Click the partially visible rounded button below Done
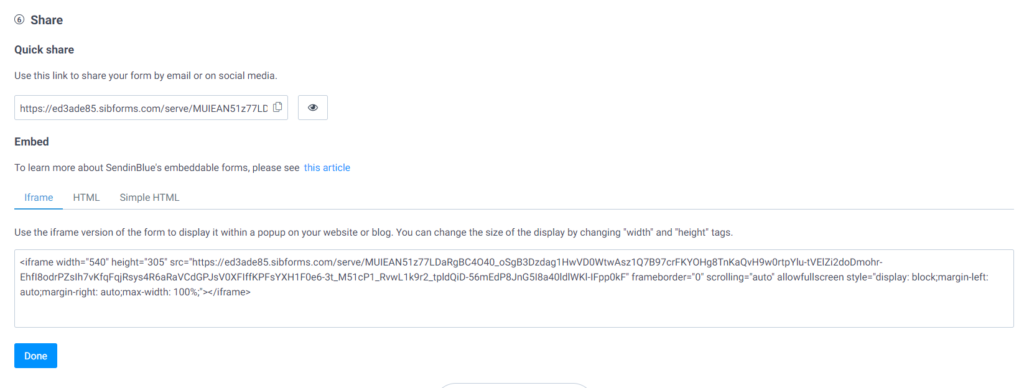Screen dimensions: 1024x388 514,385
